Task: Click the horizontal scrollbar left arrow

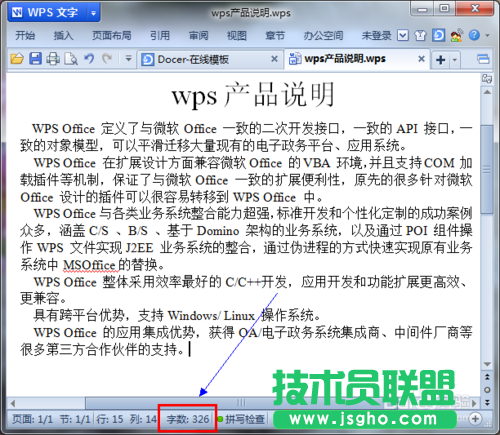Action: pos(13,403)
